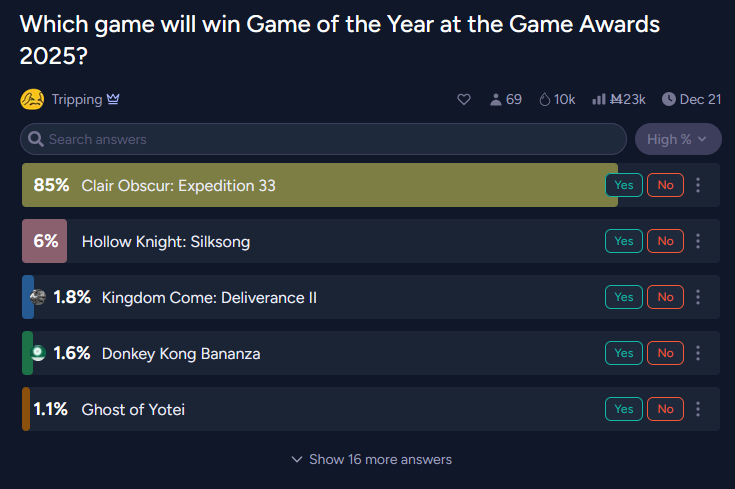Click the Dec 21 close date clock icon

(668, 99)
